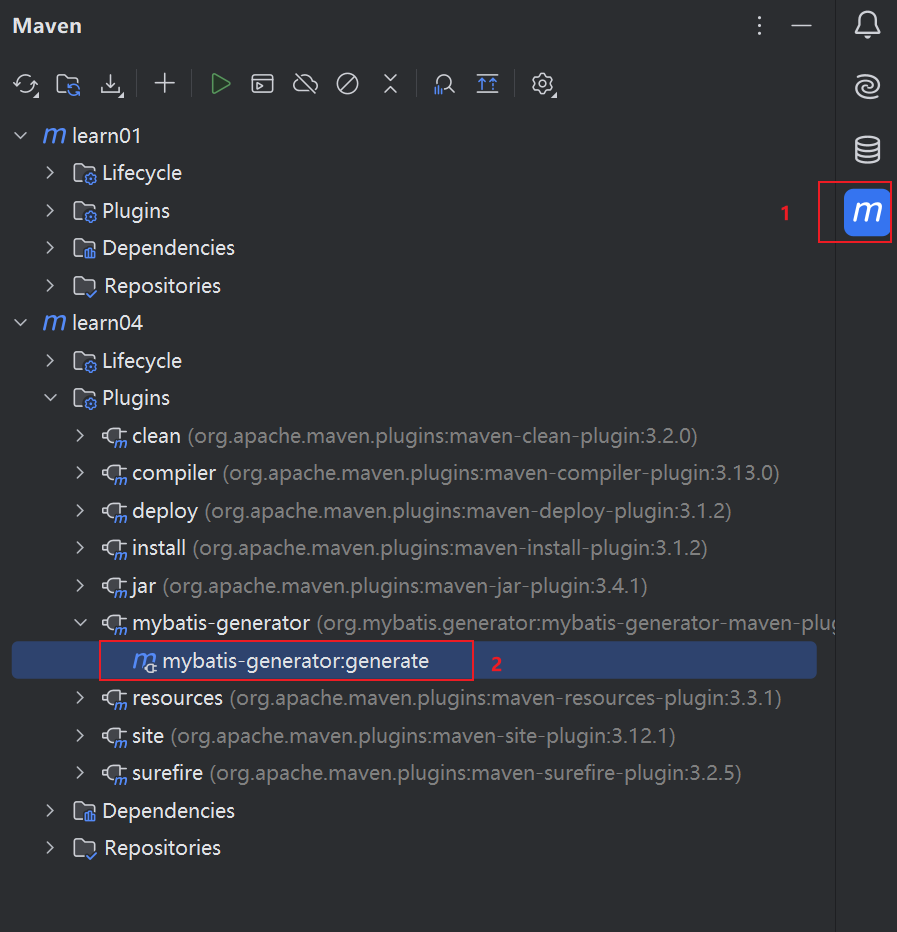
Task: Collapse Plugins under learn04
Action: 51,398
